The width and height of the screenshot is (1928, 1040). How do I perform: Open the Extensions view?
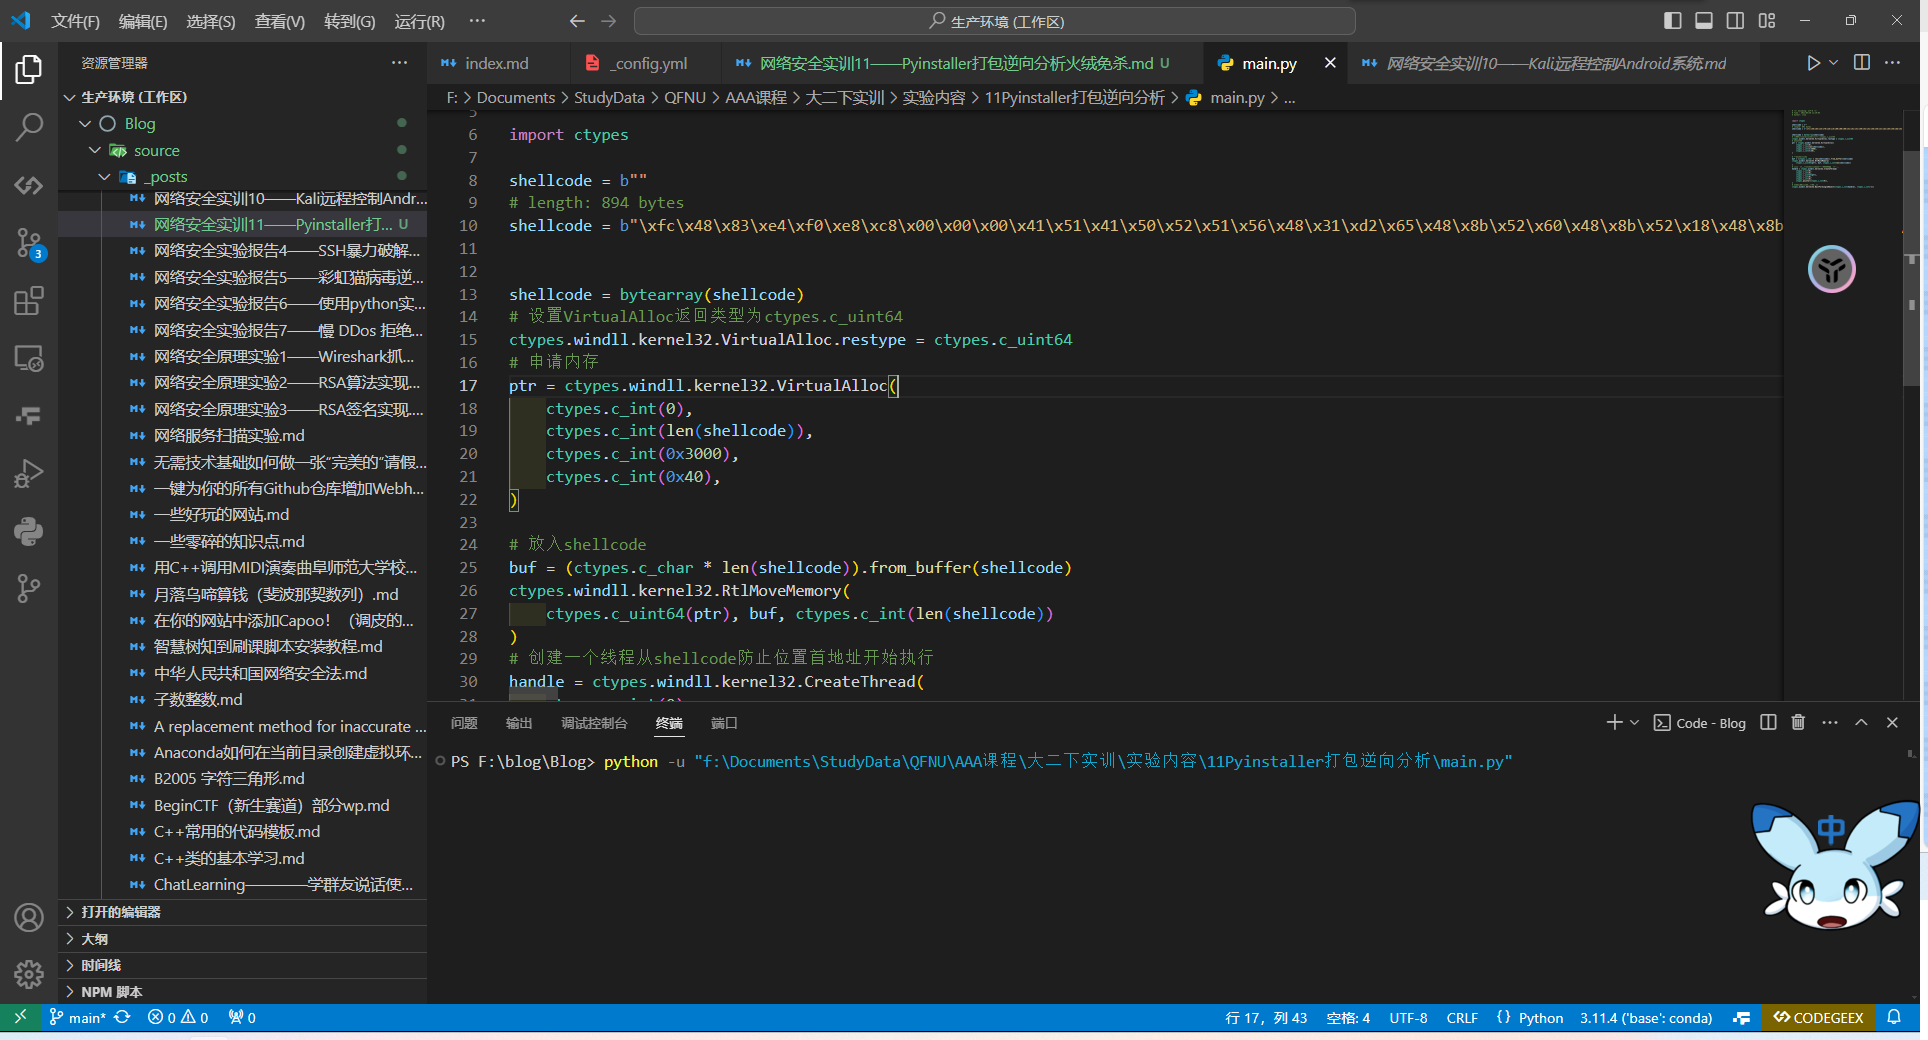tap(29, 301)
